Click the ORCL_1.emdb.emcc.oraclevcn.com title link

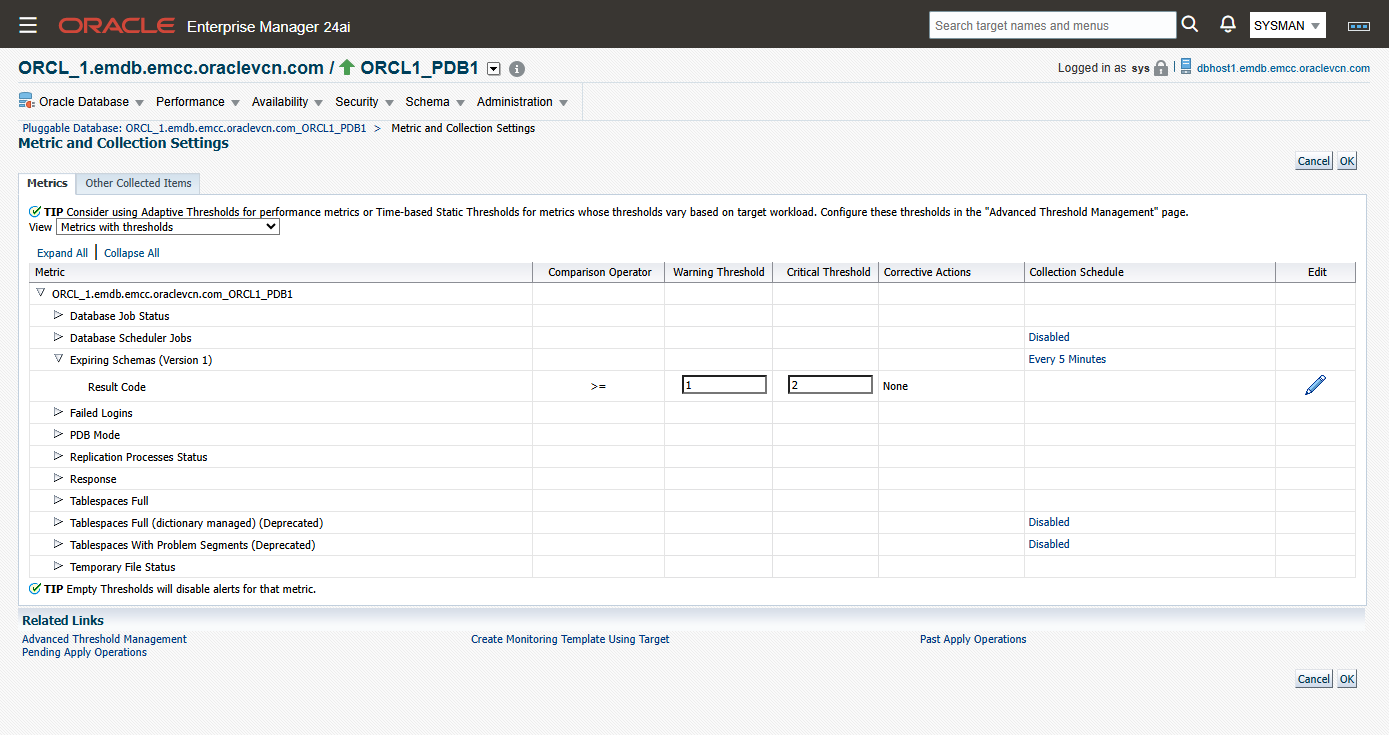coord(171,68)
